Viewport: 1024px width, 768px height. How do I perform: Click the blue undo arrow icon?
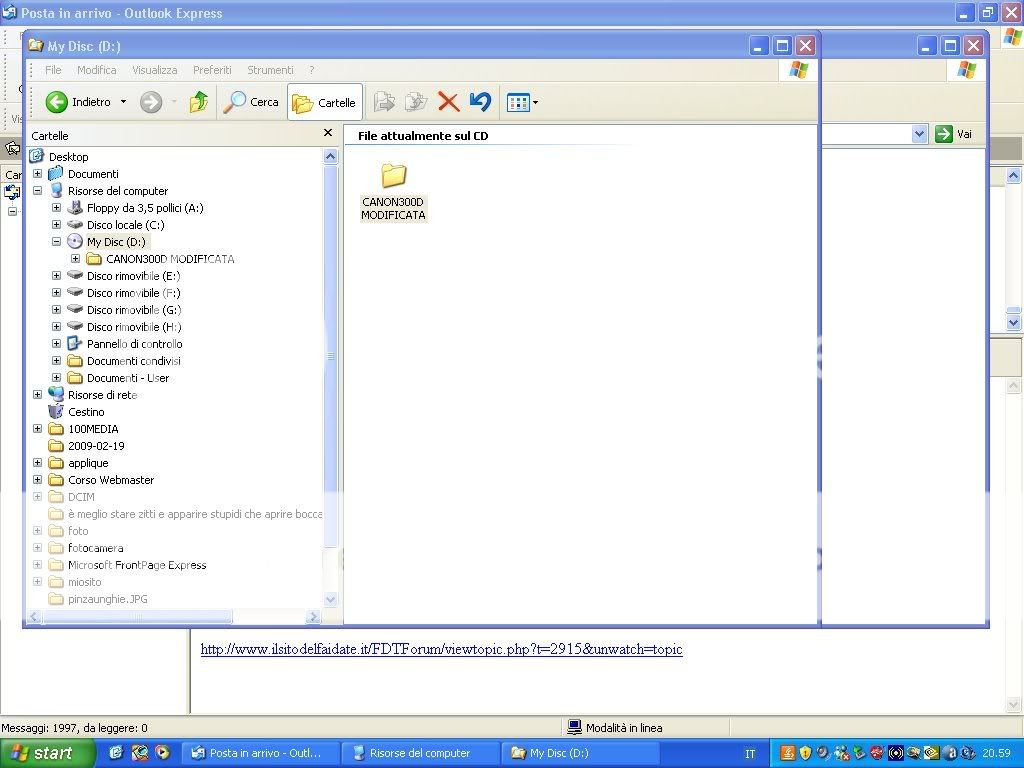(x=481, y=102)
